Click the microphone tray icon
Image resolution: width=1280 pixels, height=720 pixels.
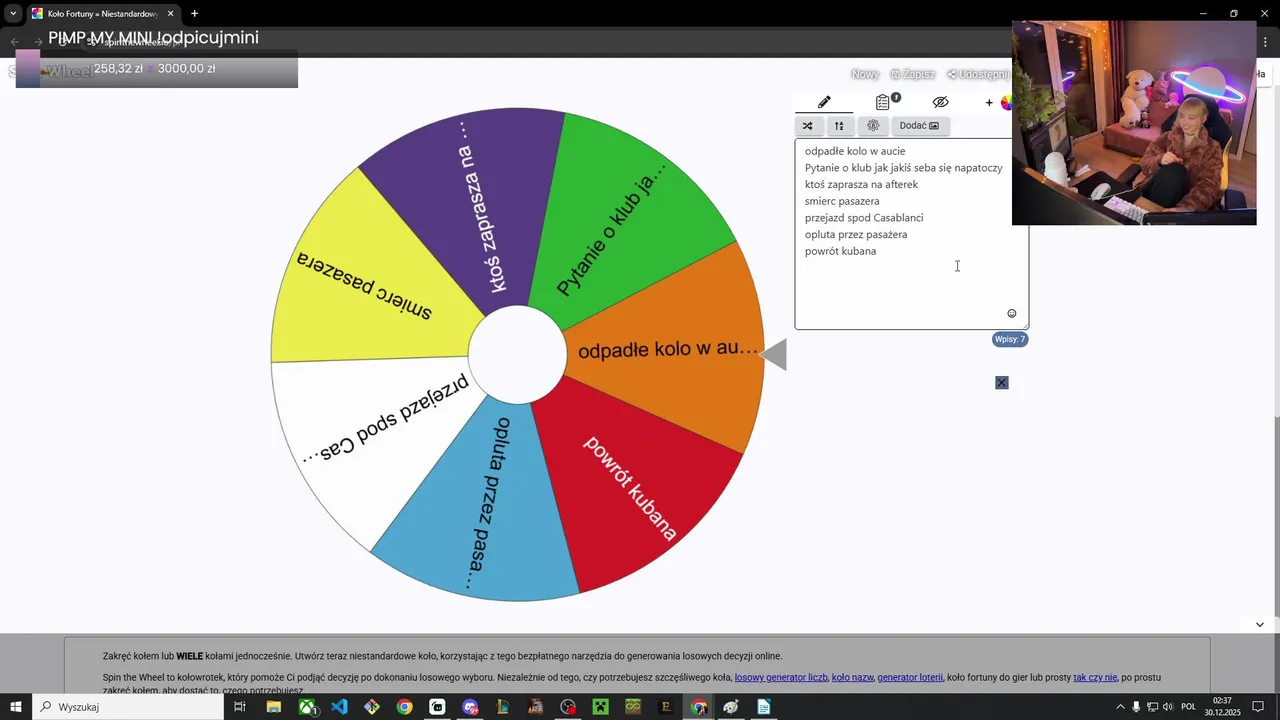pyautogui.click(x=1136, y=707)
